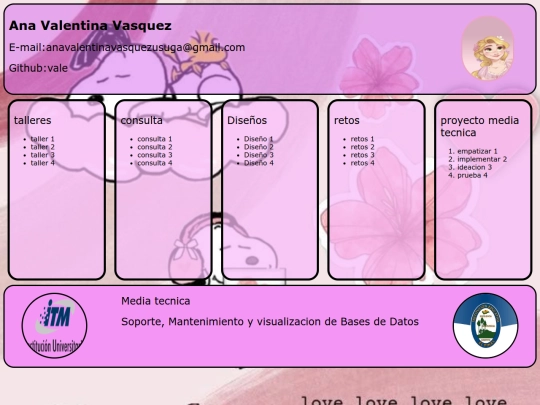Select list item retos 2
Image resolution: width=540 pixels, height=405 pixels.
(x=362, y=147)
